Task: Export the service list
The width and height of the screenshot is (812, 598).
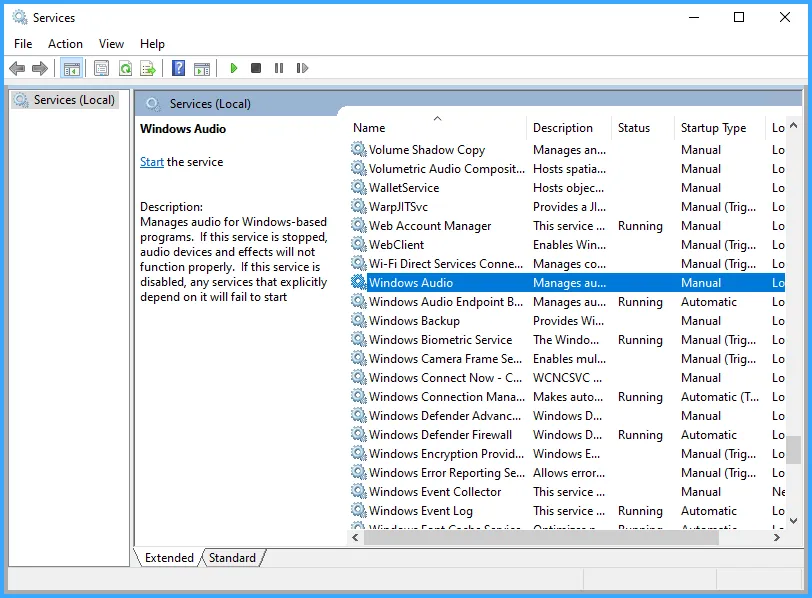Action: [x=148, y=68]
